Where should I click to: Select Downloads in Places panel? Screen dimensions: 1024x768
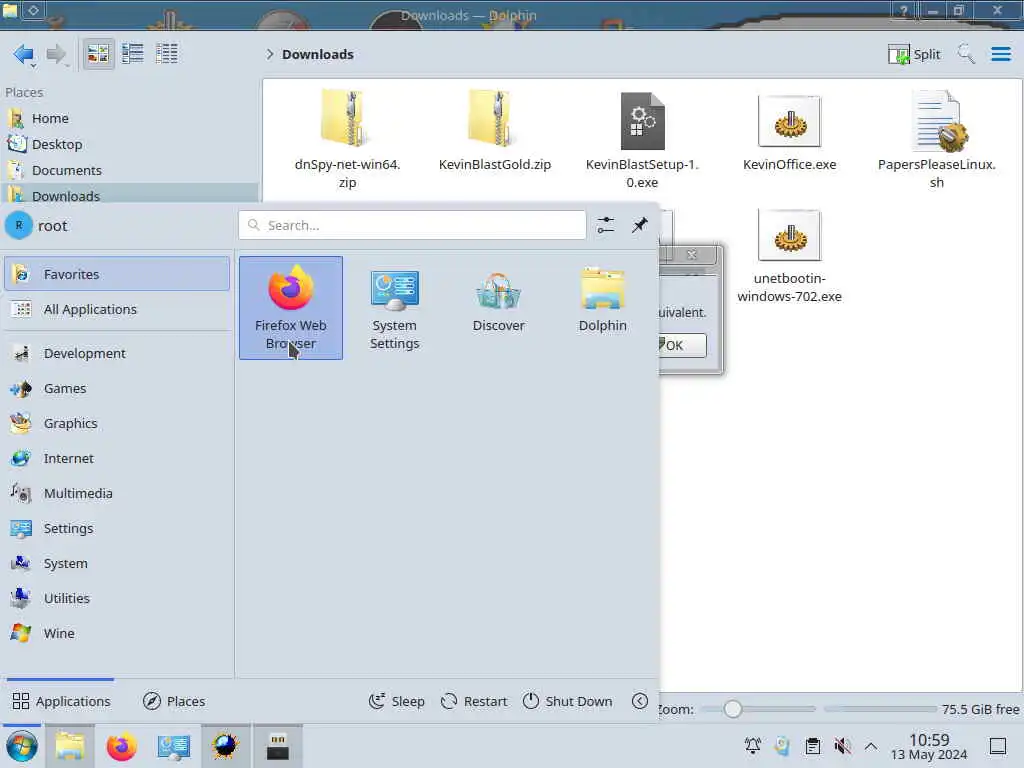pyautogui.click(x=129, y=195)
